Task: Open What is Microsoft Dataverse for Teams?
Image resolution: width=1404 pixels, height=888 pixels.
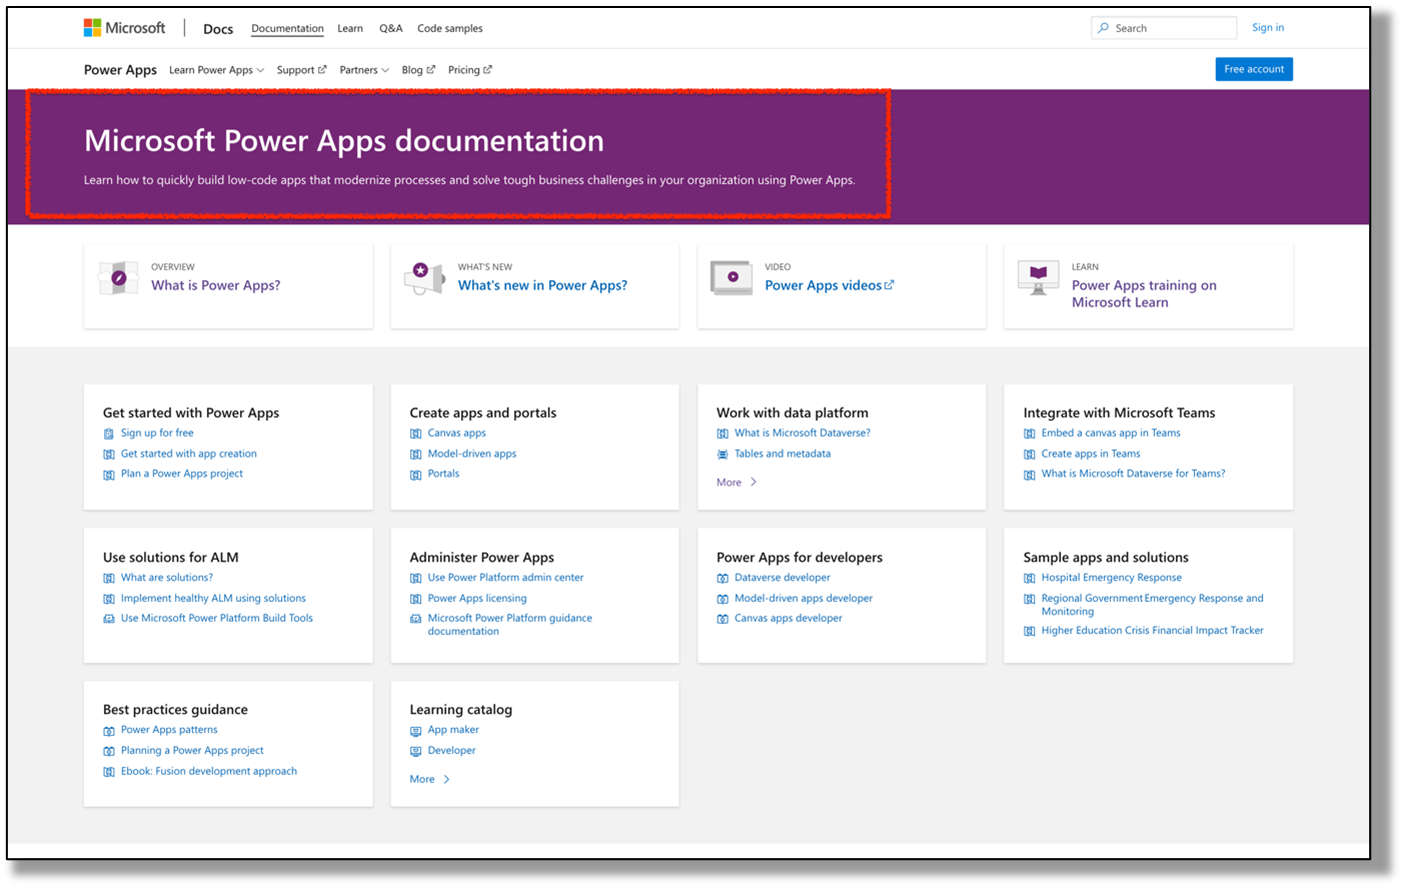Action: [x=1133, y=474]
